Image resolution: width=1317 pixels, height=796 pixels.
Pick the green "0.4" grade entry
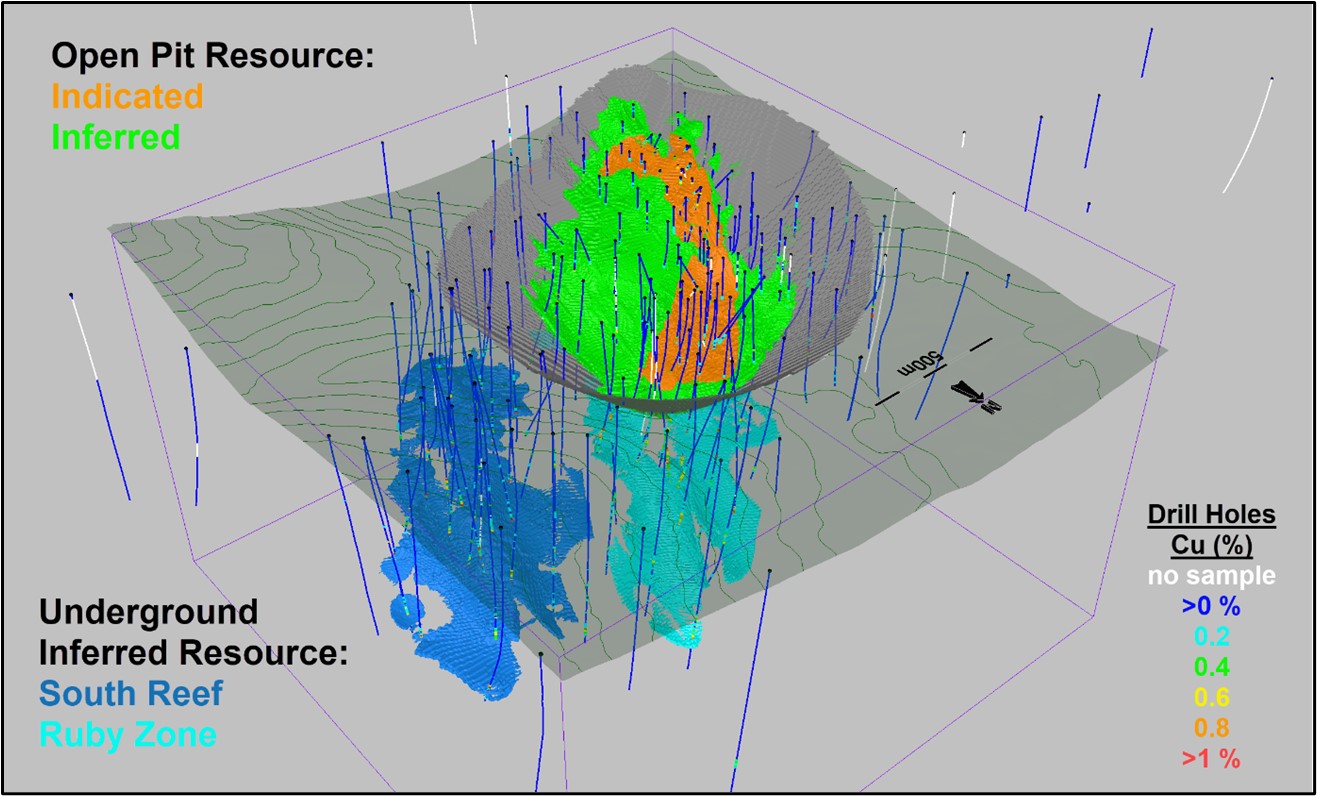(x=1211, y=667)
